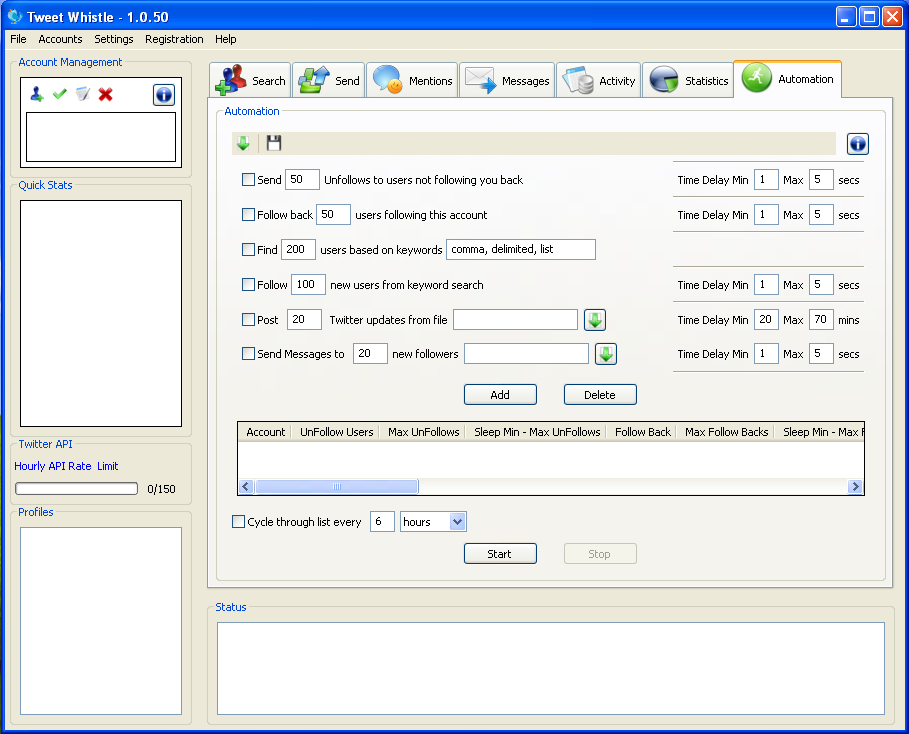Click the cycle interval field showing 6
This screenshot has height=734, width=909.
click(x=383, y=521)
